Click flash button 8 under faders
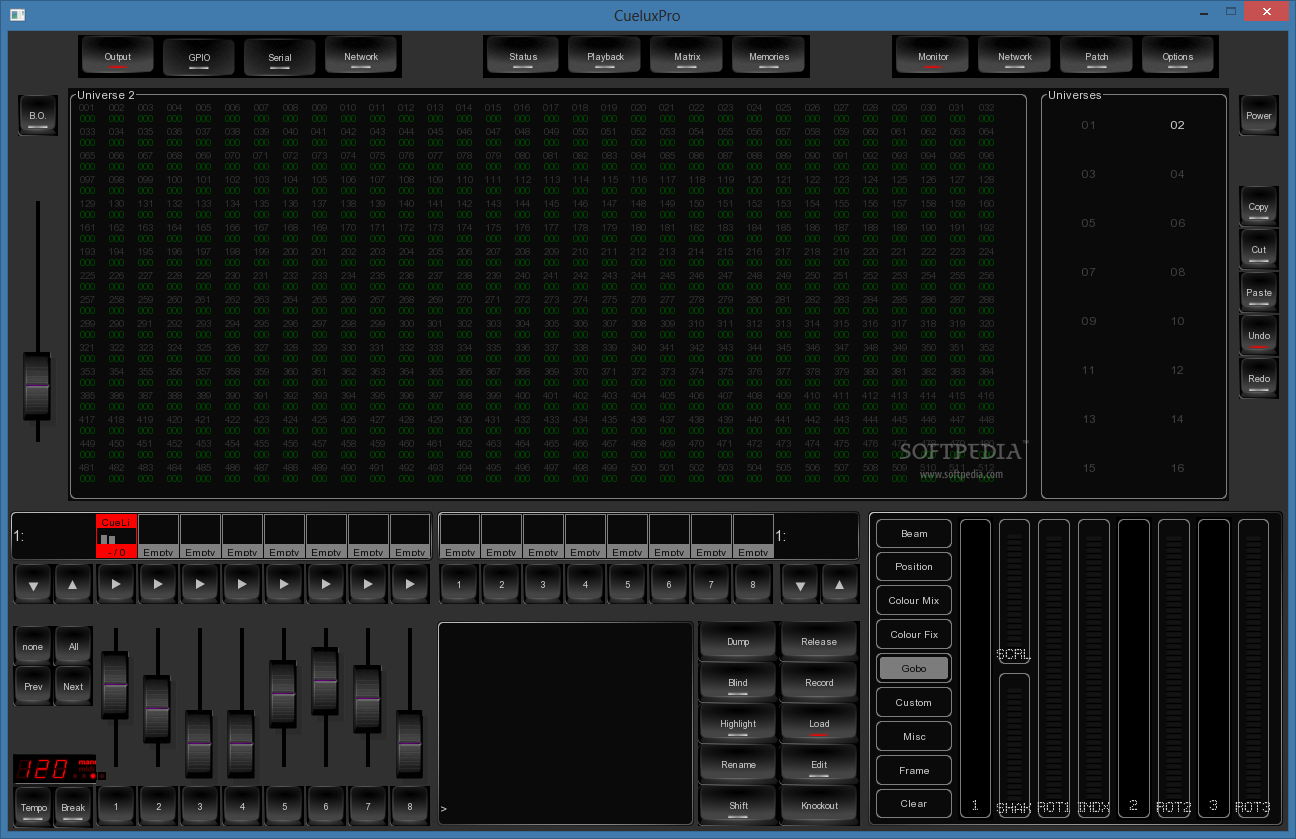Image resolution: width=1296 pixels, height=839 pixels. [x=409, y=806]
